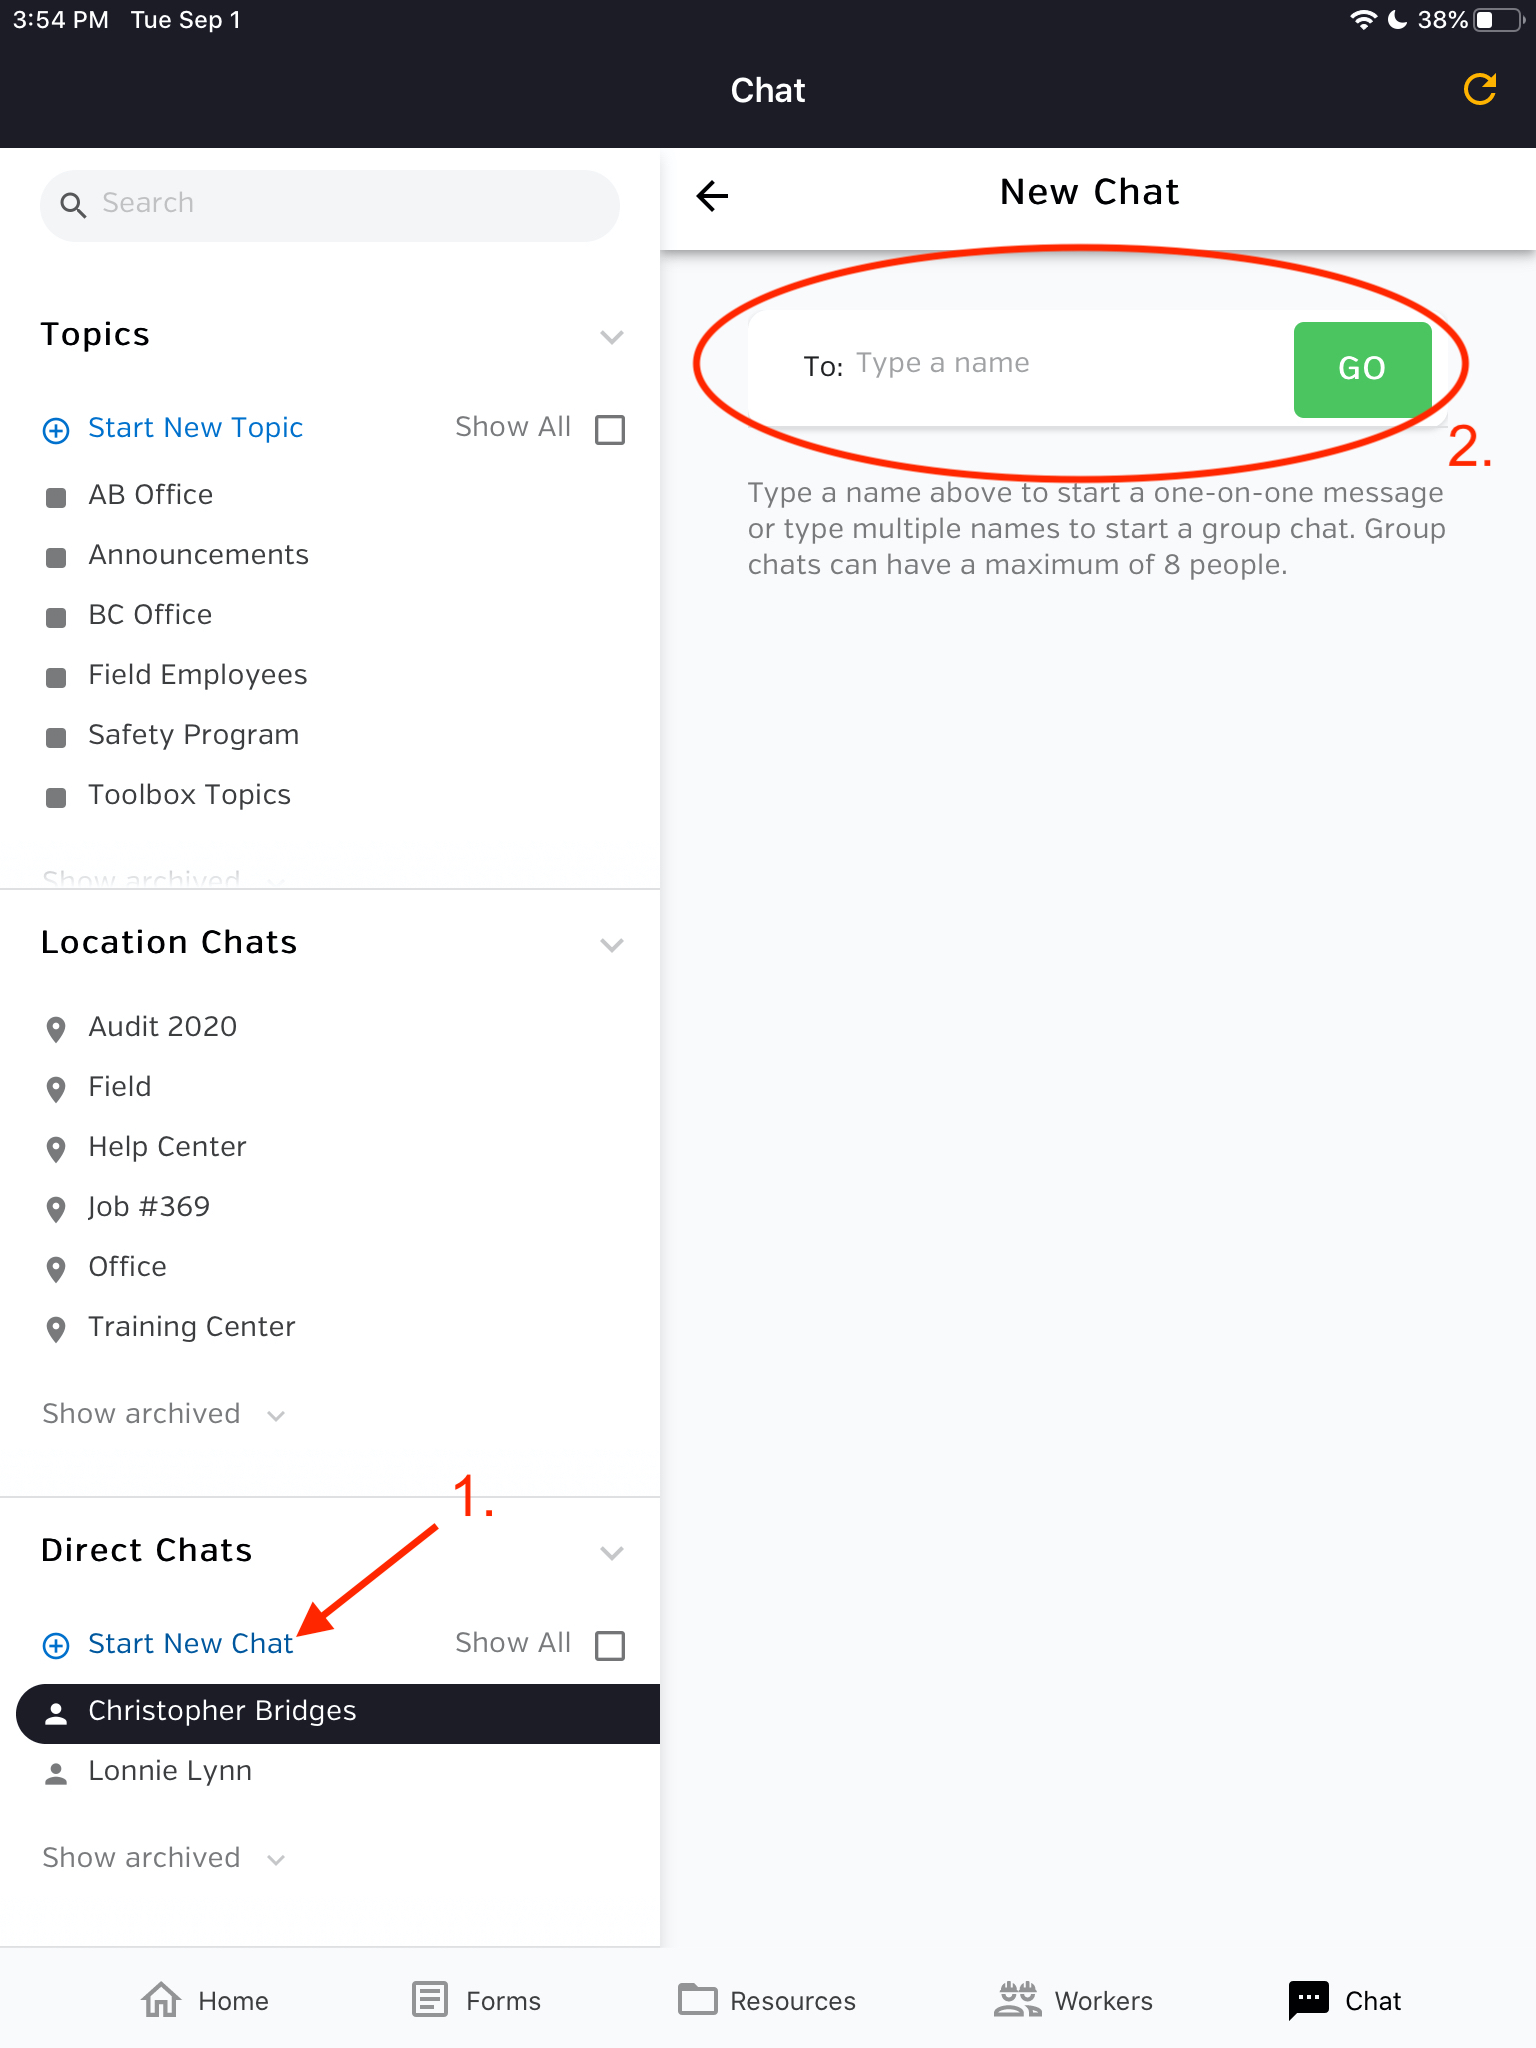Collapse the Location Chats section chevron
This screenshot has width=1536, height=2048.
pos(612,945)
